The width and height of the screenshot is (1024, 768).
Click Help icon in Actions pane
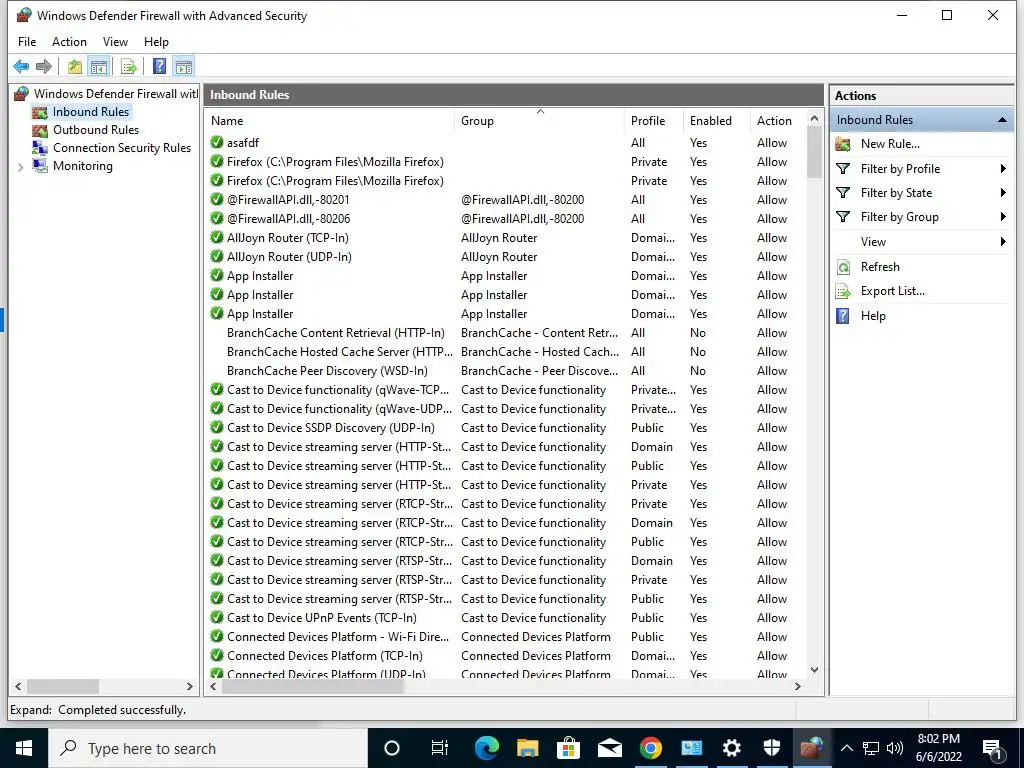tap(843, 316)
